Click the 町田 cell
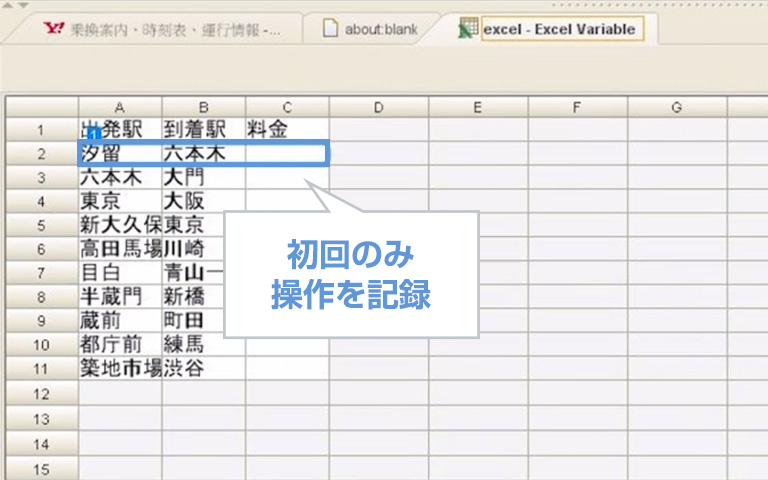 (193, 321)
